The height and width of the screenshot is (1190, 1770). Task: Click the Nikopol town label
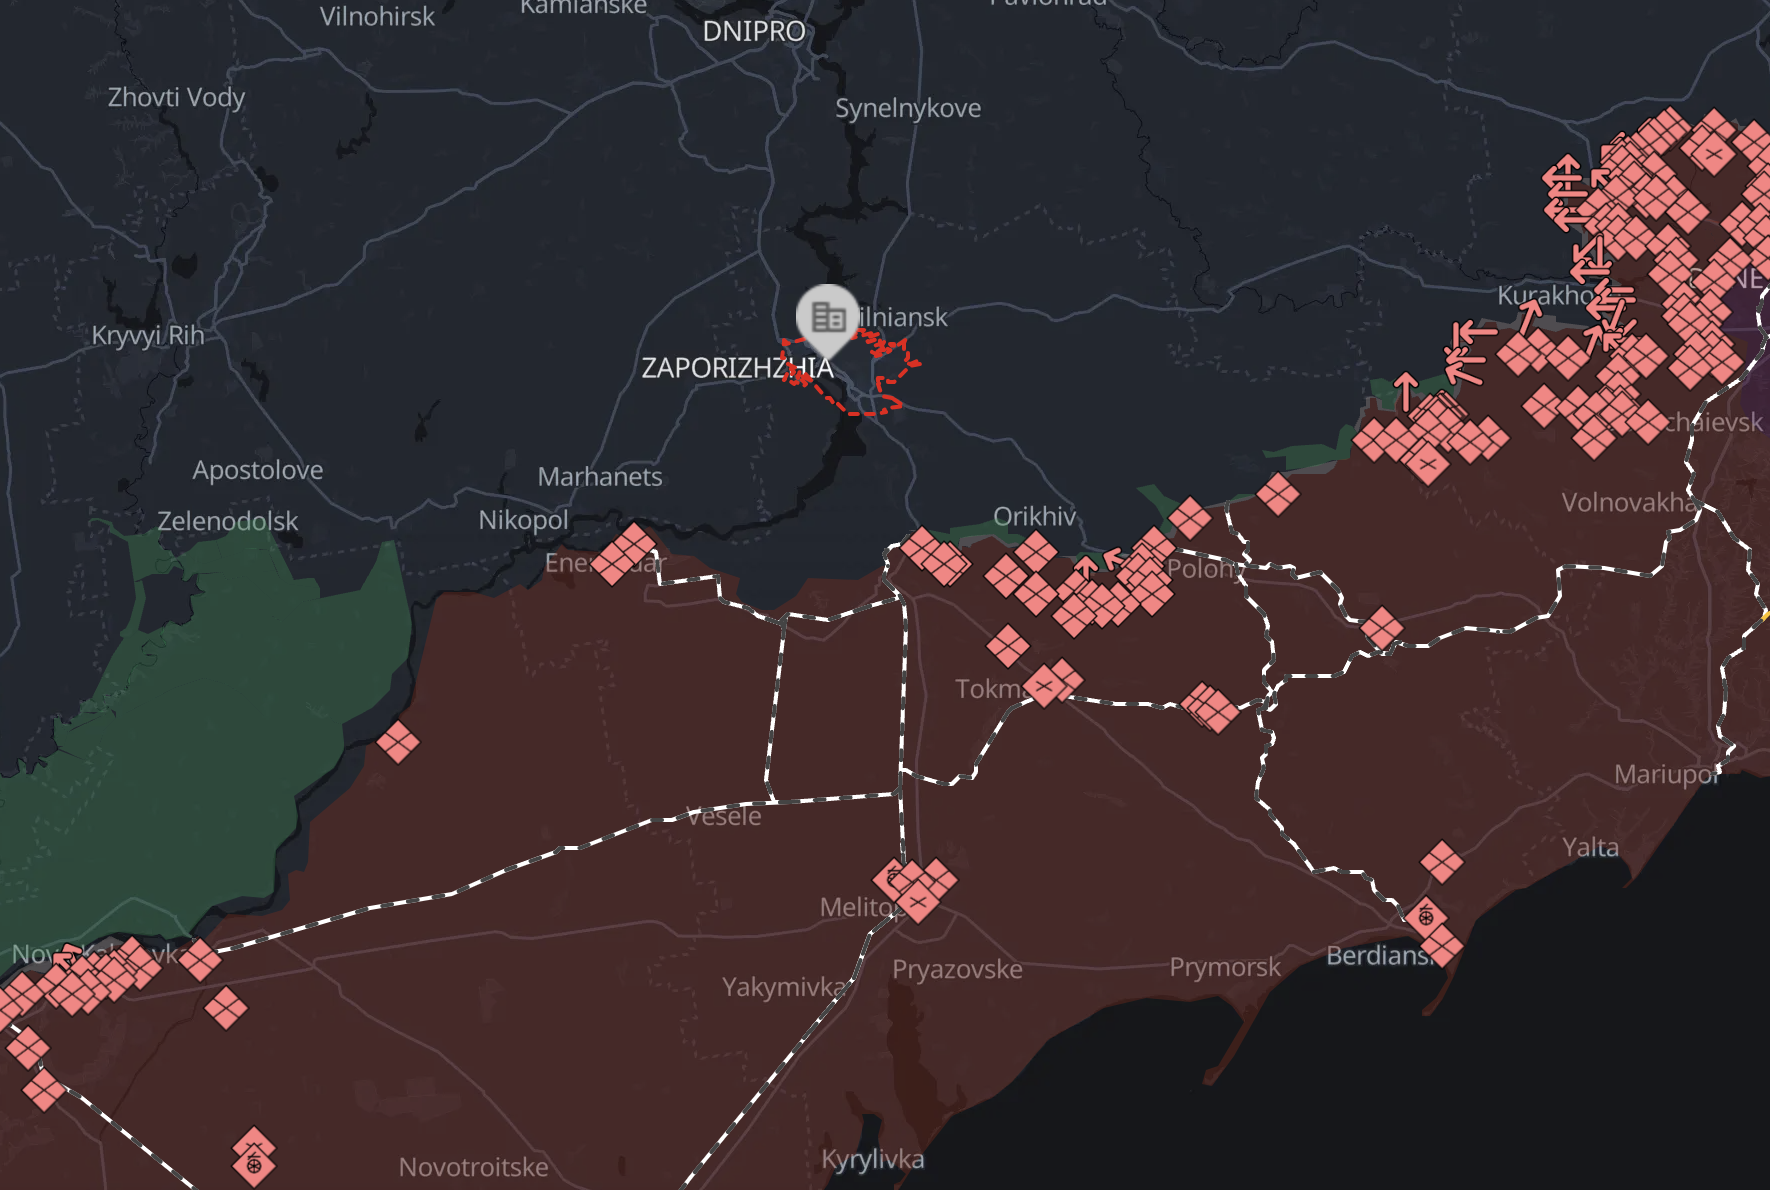[523, 520]
